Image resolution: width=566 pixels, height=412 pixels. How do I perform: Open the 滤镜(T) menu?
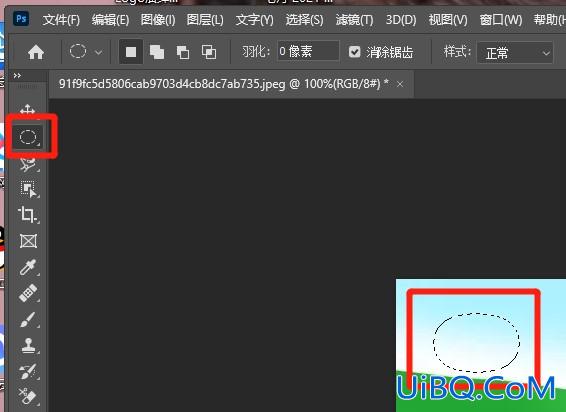(354, 19)
